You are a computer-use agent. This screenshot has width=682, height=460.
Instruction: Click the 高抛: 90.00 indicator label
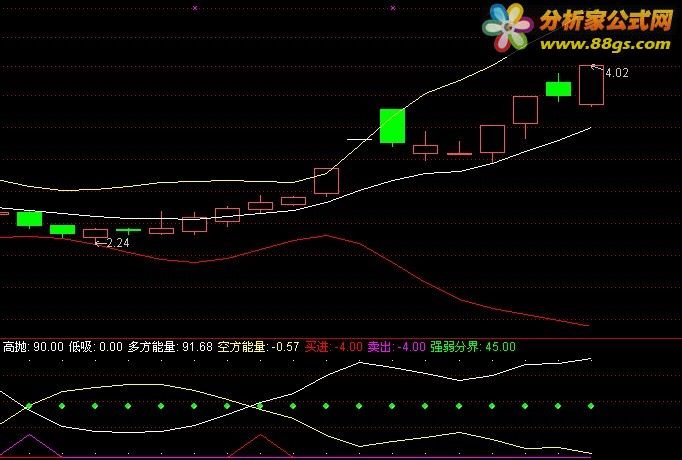pyautogui.click(x=33, y=347)
